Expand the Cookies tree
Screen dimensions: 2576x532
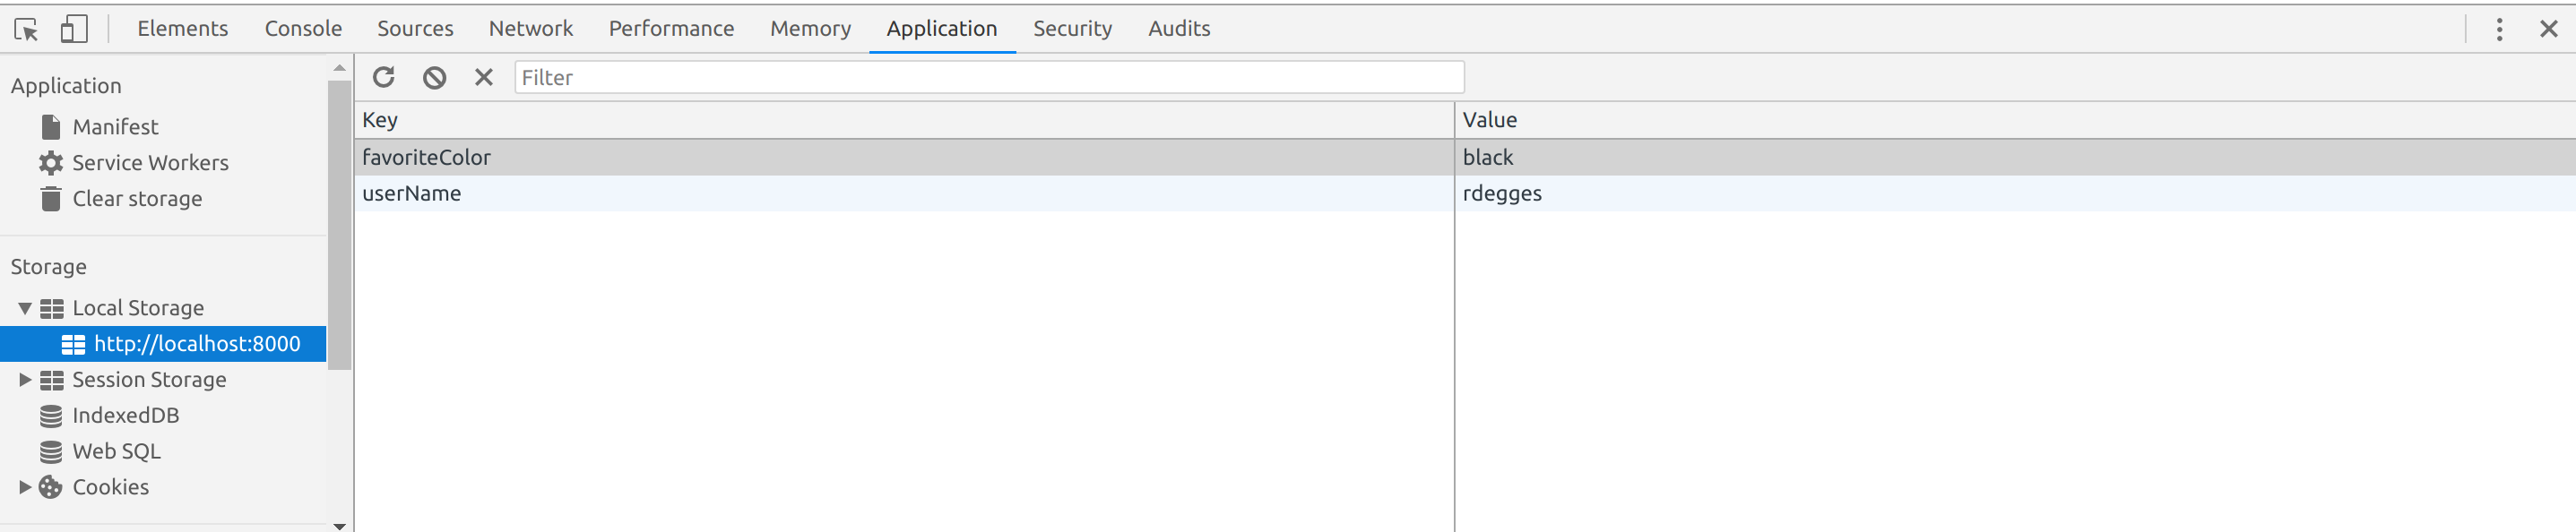pyautogui.click(x=25, y=487)
